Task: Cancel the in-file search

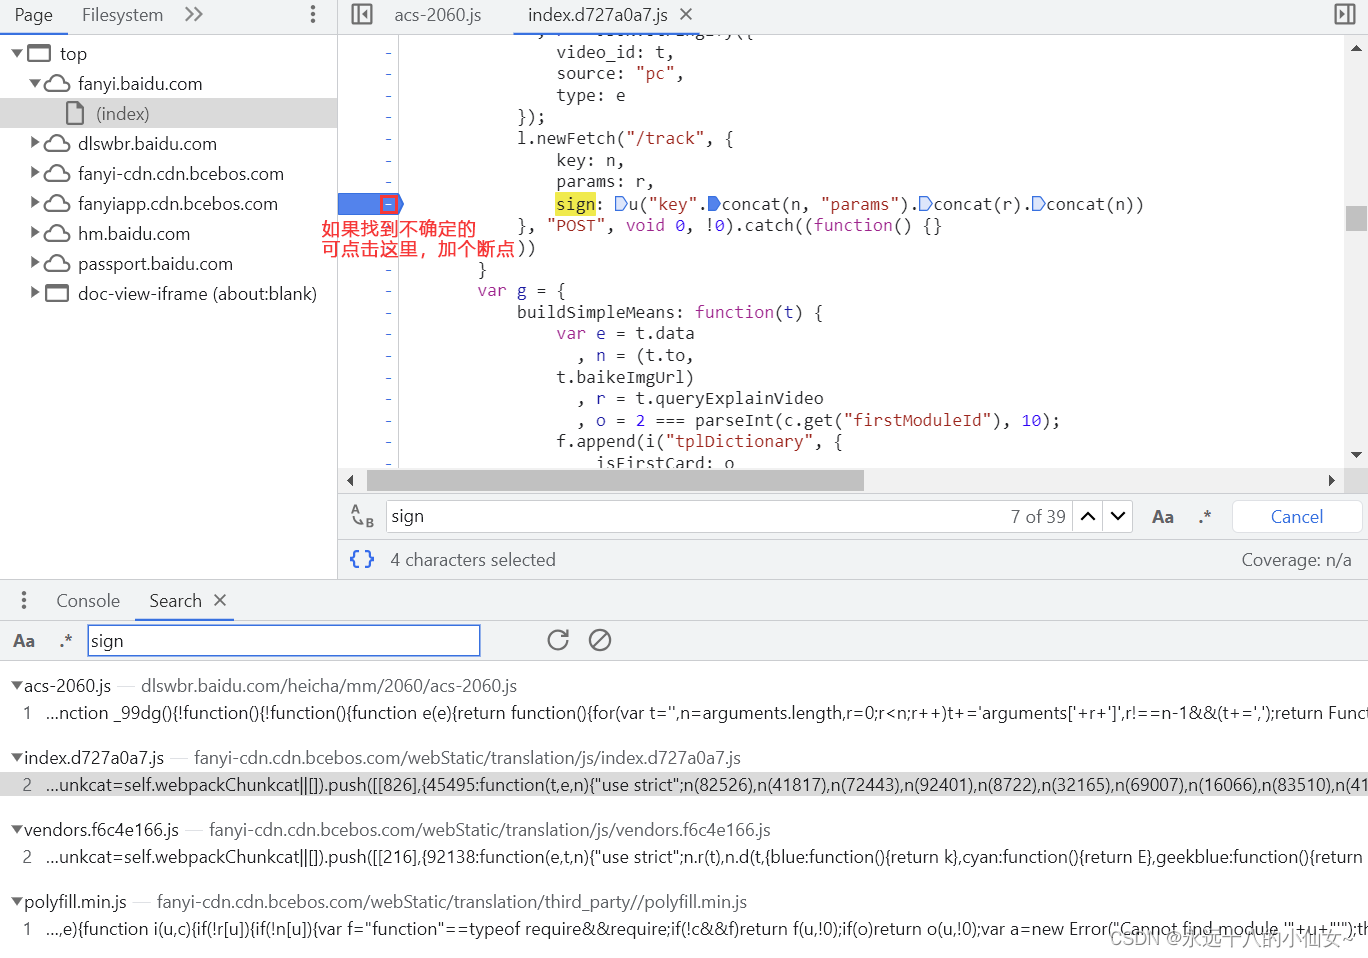Action: (x=1297, y=516)
